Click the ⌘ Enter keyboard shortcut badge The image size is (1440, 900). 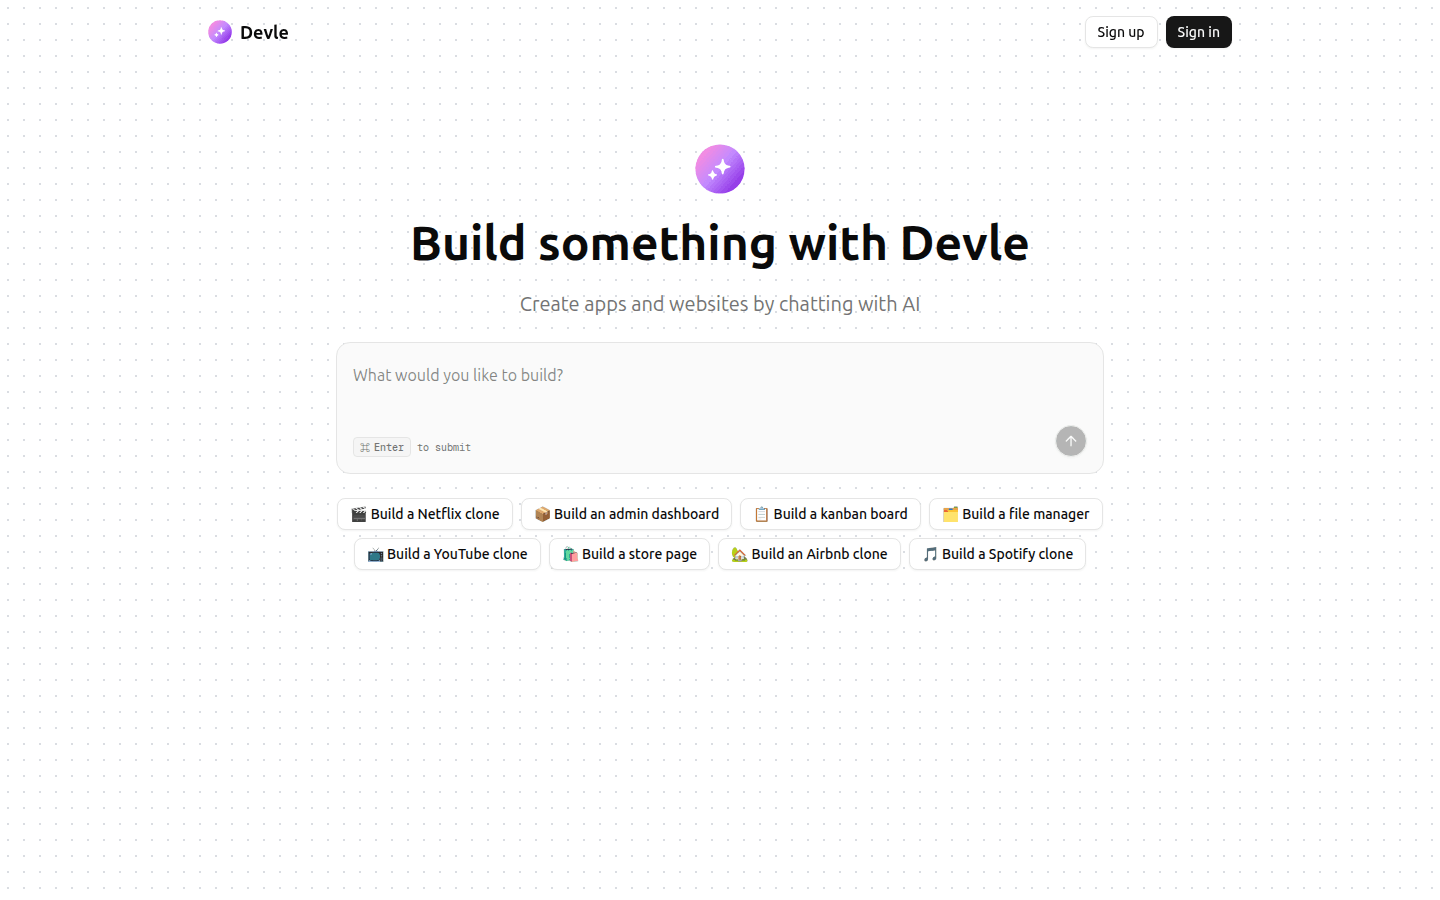382,447
